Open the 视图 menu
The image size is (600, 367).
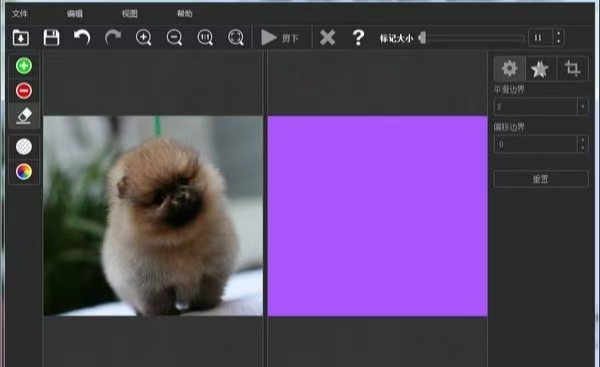(130, 14)
